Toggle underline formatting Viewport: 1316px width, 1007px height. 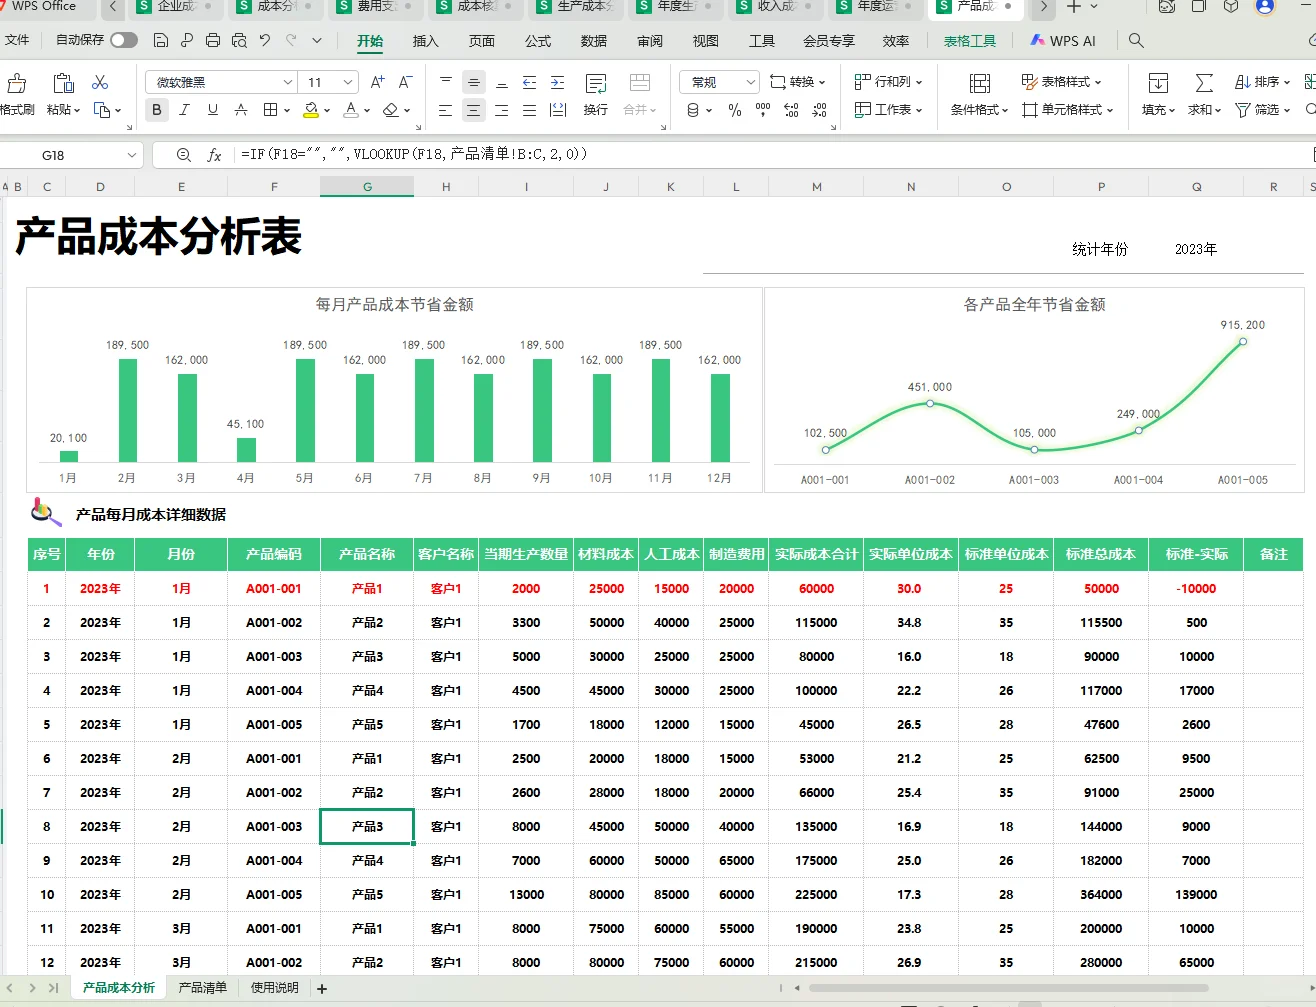pos(211,110)
